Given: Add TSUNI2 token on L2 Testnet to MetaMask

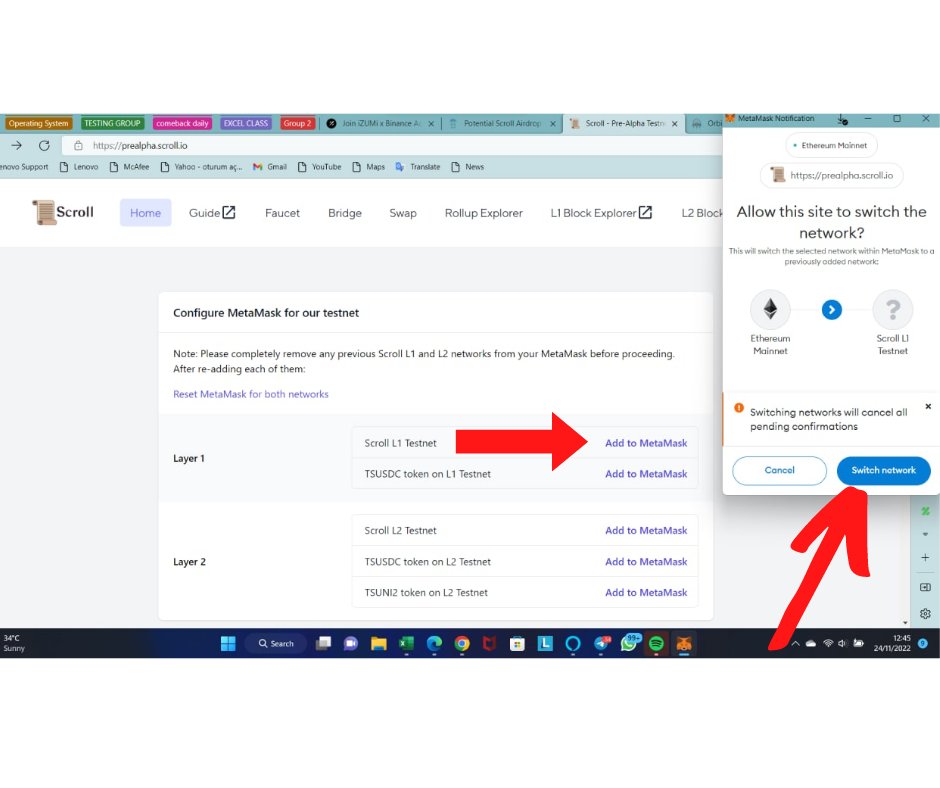Looking at the screenshot, I should 646,592.
